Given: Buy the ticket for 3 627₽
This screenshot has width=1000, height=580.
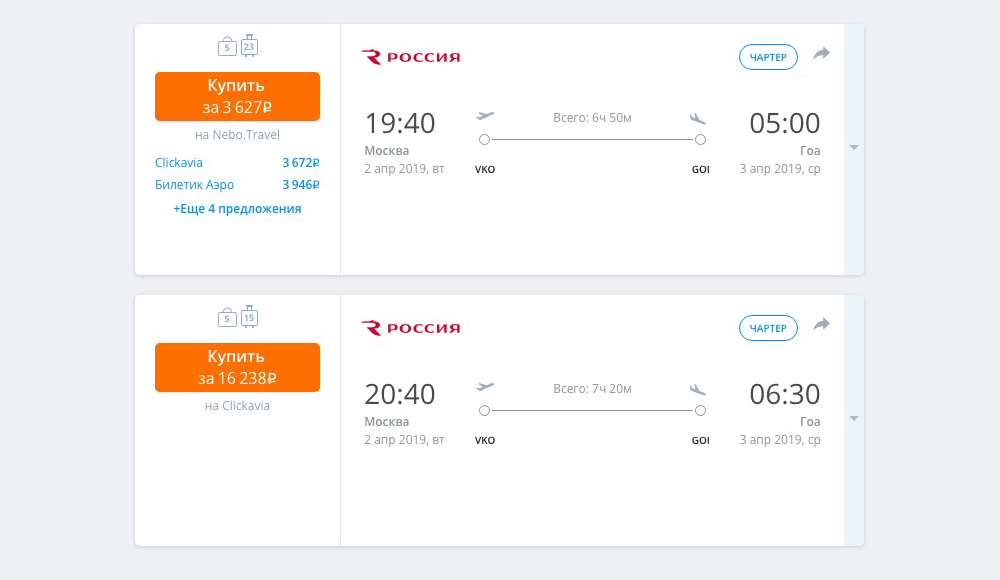Looking at the screenshot, I should (x=237, y=96).
